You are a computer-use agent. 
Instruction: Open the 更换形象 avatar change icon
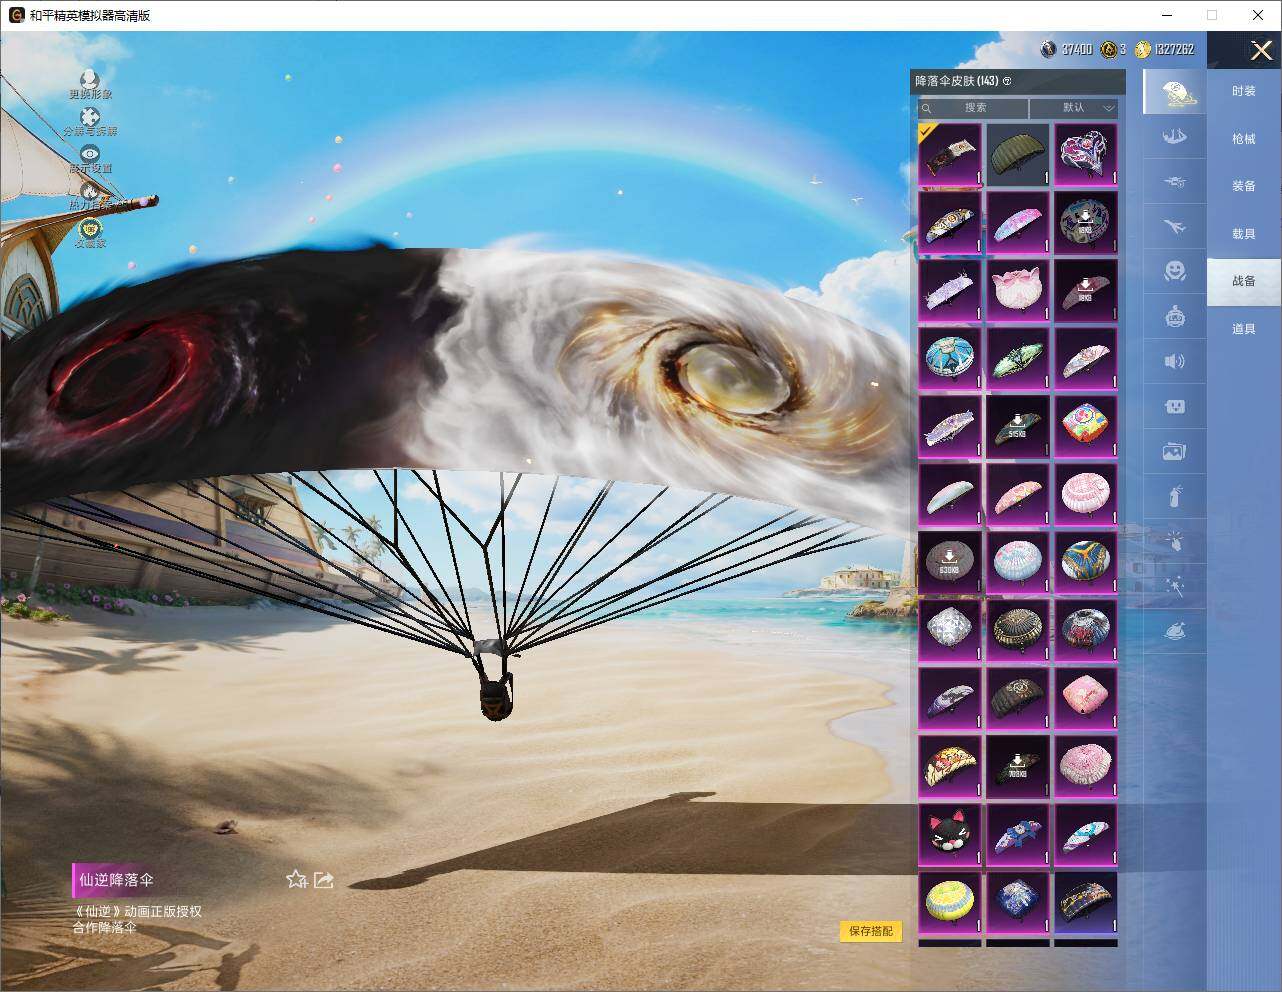(x=90, y=79)
